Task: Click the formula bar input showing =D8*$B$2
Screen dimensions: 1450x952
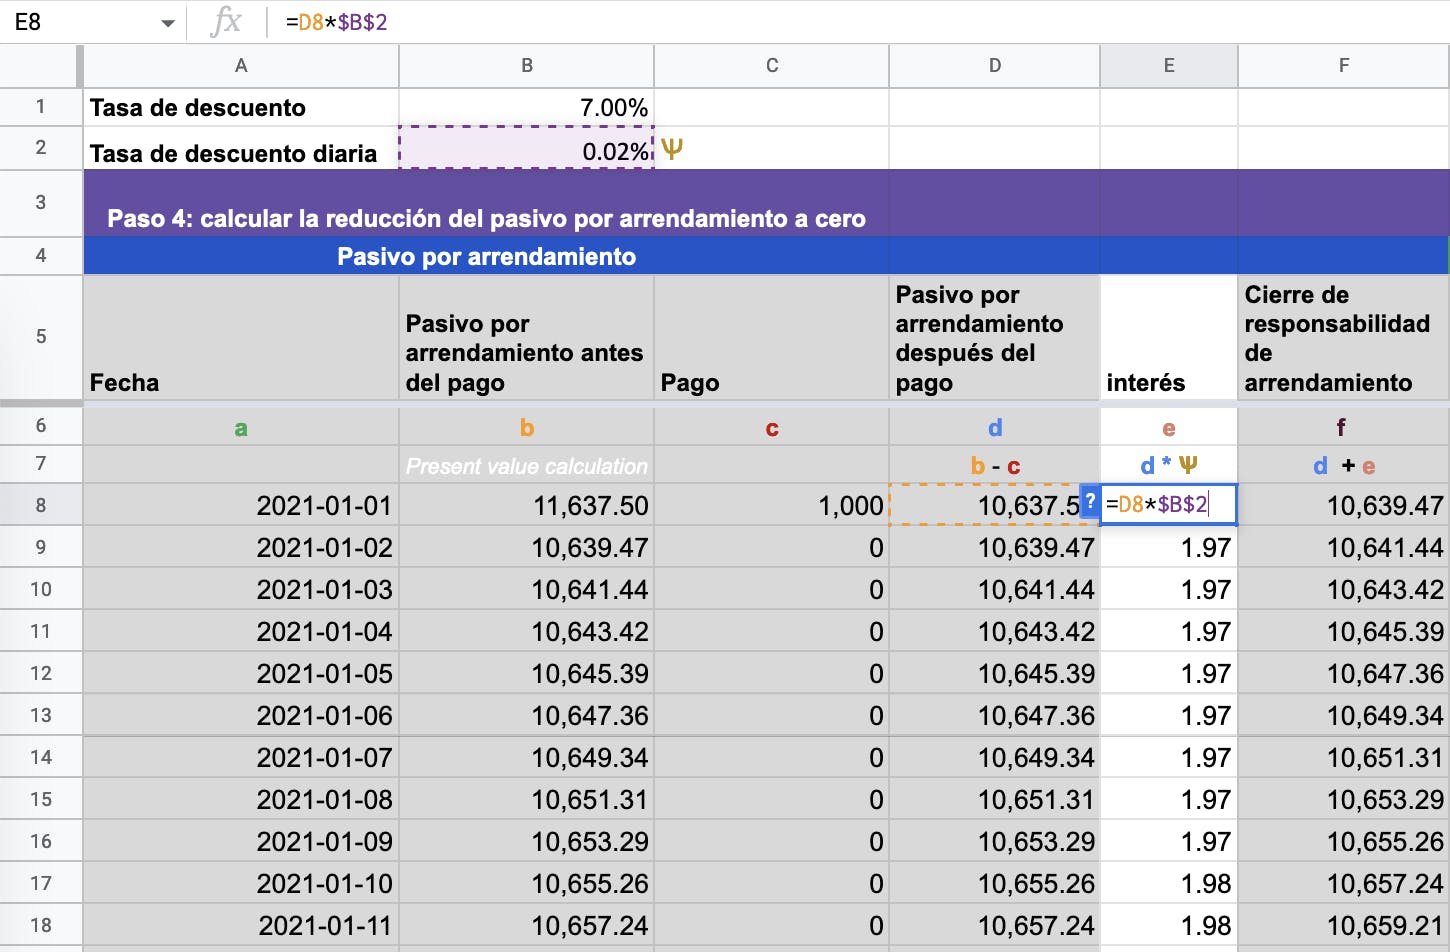Action: (860, 22)
